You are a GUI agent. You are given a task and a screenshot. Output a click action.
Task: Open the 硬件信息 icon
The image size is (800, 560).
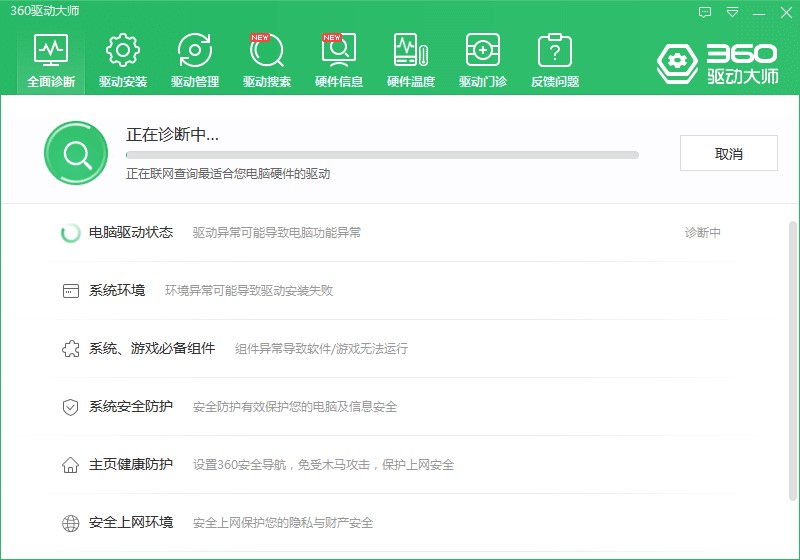point(339,51)
